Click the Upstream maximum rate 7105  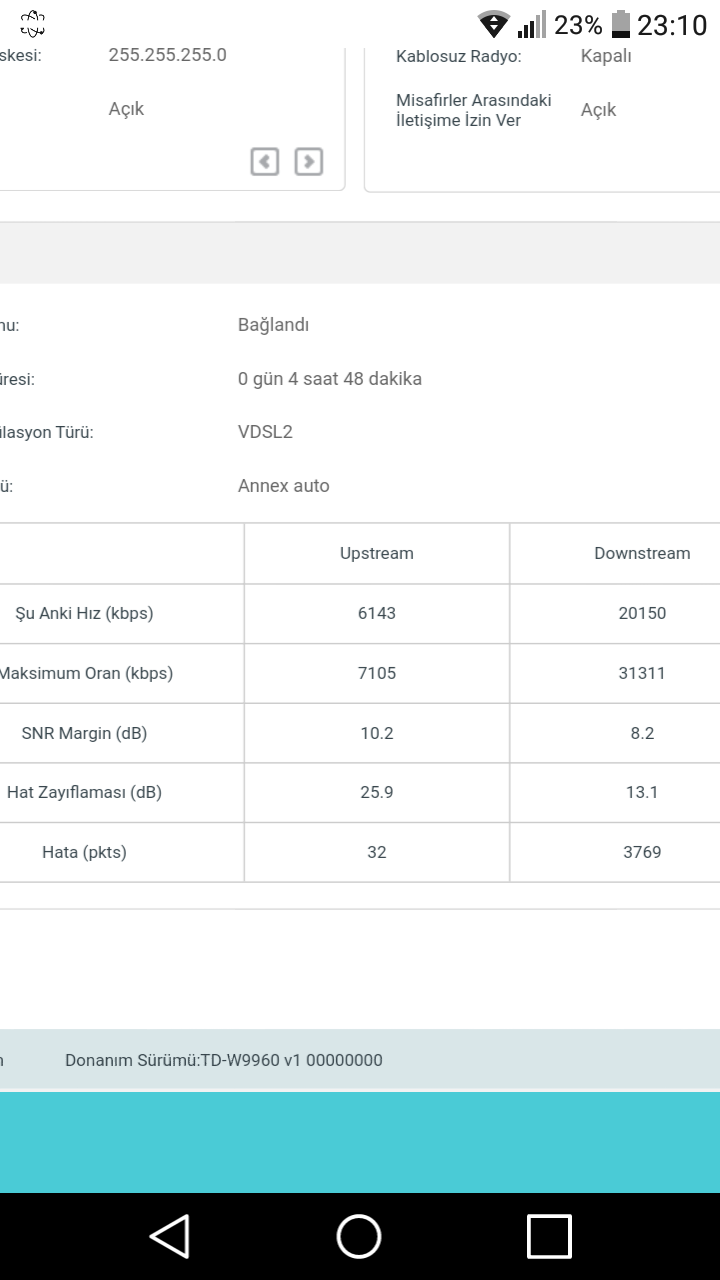click(x=377, y=673)
